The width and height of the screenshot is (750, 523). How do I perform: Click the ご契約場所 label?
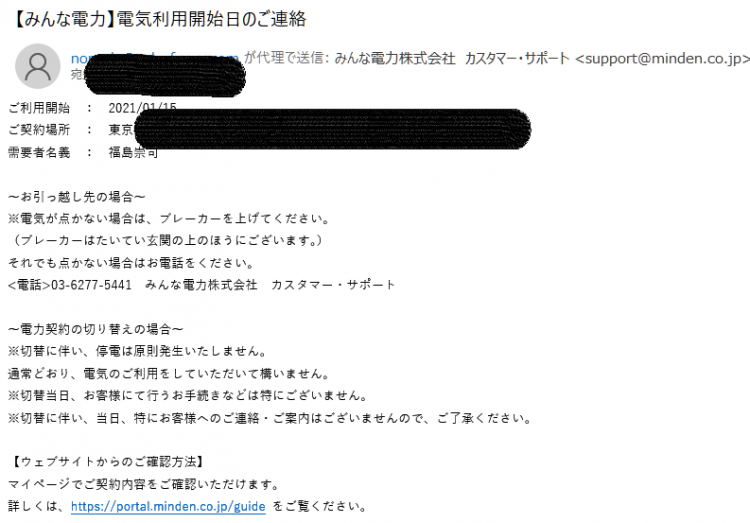coord(39,130)
